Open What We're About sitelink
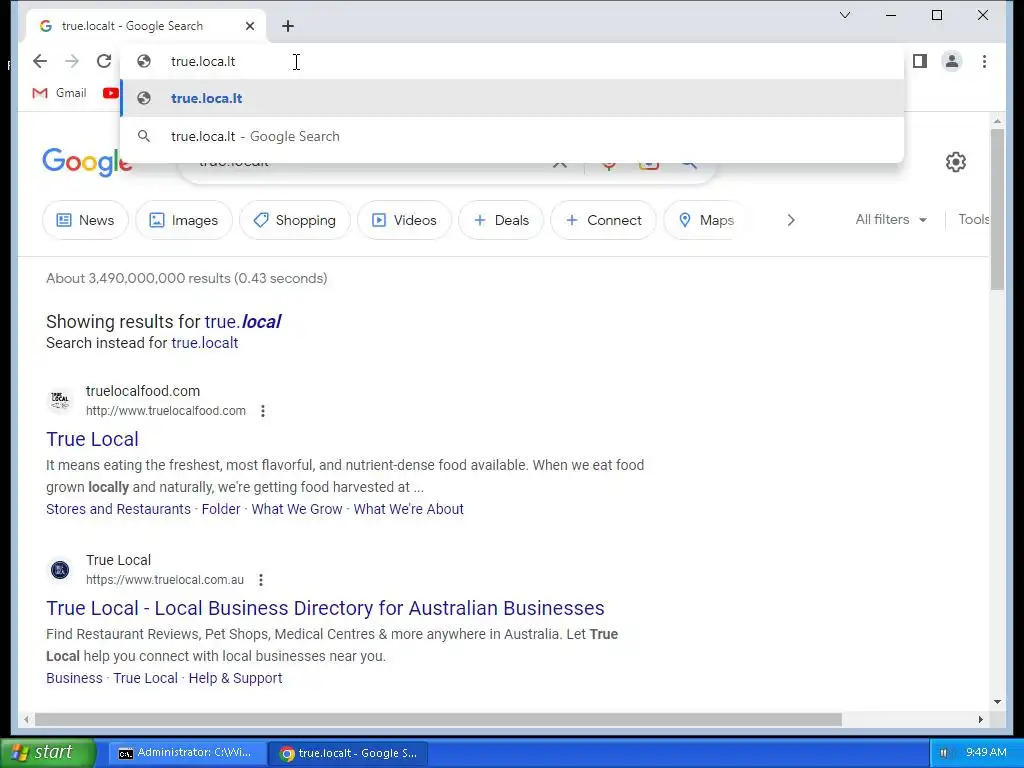This screenshot has height=768, width=1024. click(408, 509)
